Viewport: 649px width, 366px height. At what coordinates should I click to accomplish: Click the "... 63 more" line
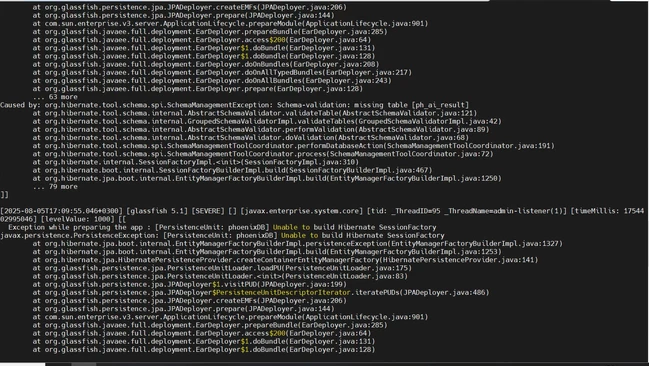pyautogui.click(x=55, y=97)
